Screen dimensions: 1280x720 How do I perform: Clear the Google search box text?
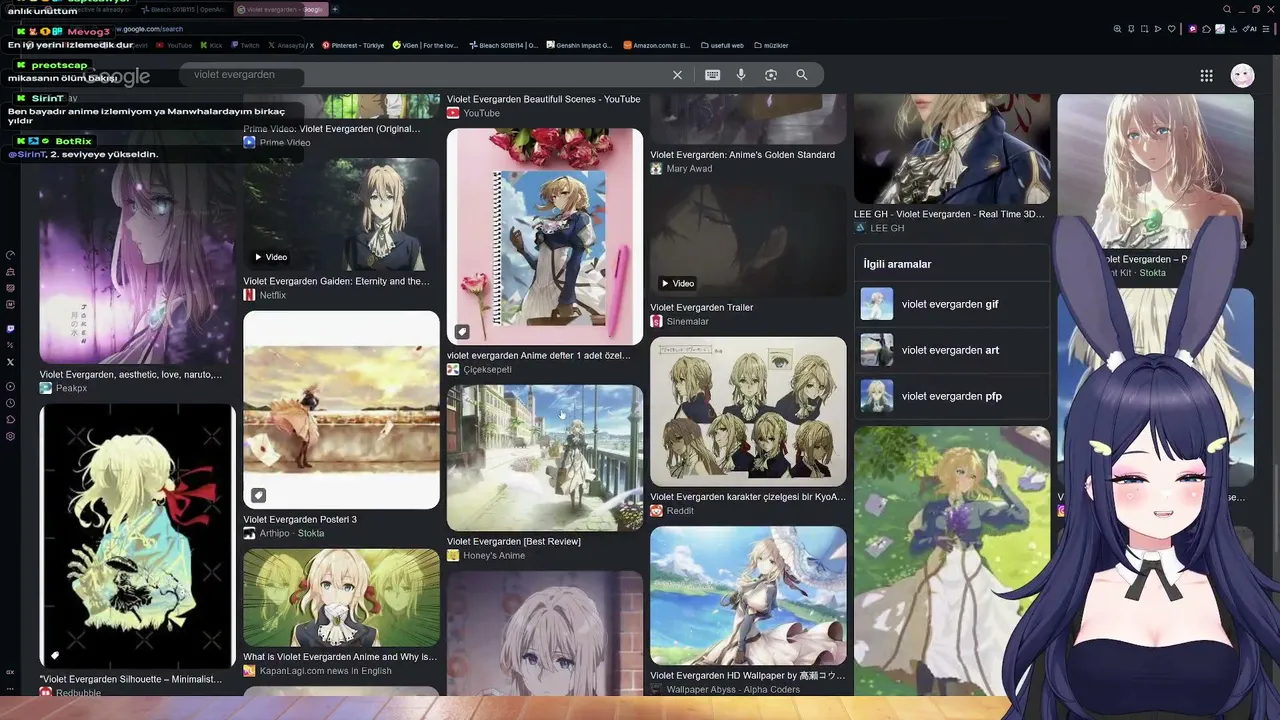(677, 75)
